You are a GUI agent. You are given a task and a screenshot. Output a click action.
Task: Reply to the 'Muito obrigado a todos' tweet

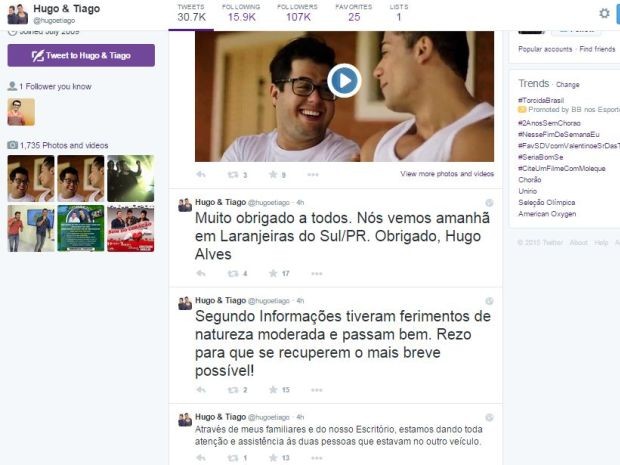pyautogui.click(x=201, y=273)
